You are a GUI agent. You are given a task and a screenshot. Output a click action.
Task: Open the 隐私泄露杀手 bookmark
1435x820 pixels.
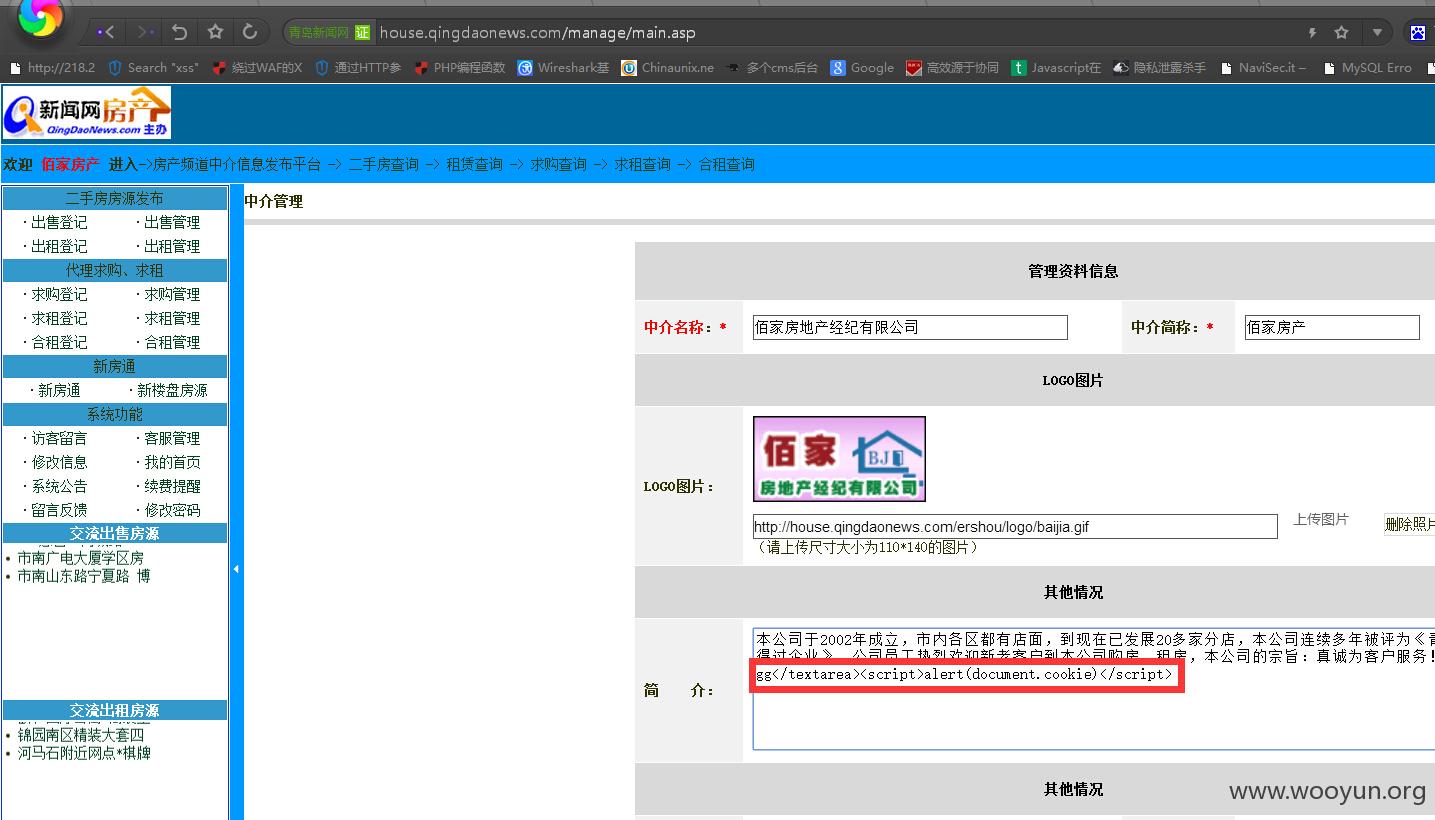tap(1160, 68)
